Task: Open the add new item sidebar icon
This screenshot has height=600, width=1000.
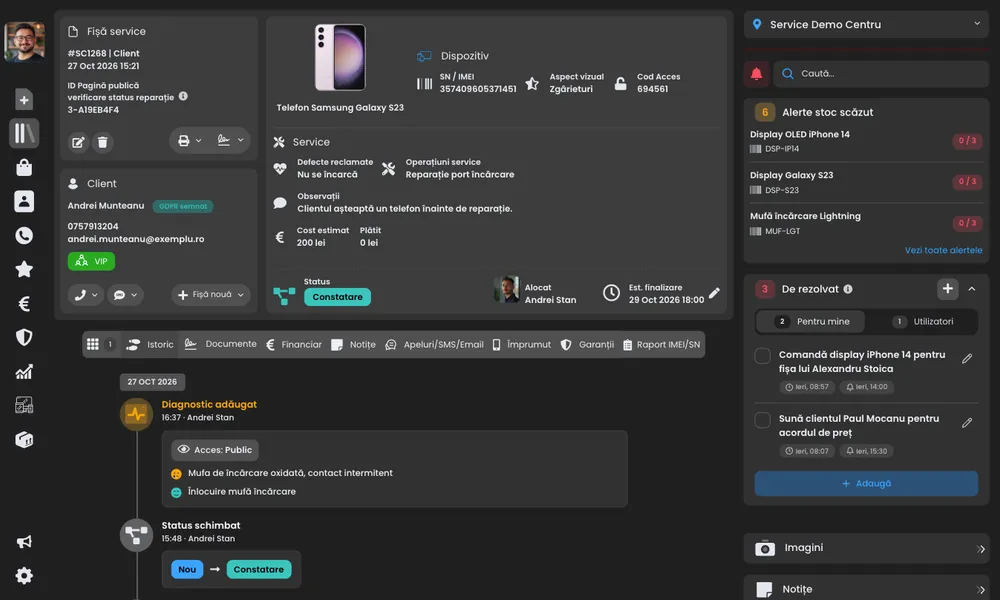Action: (24, 99)
